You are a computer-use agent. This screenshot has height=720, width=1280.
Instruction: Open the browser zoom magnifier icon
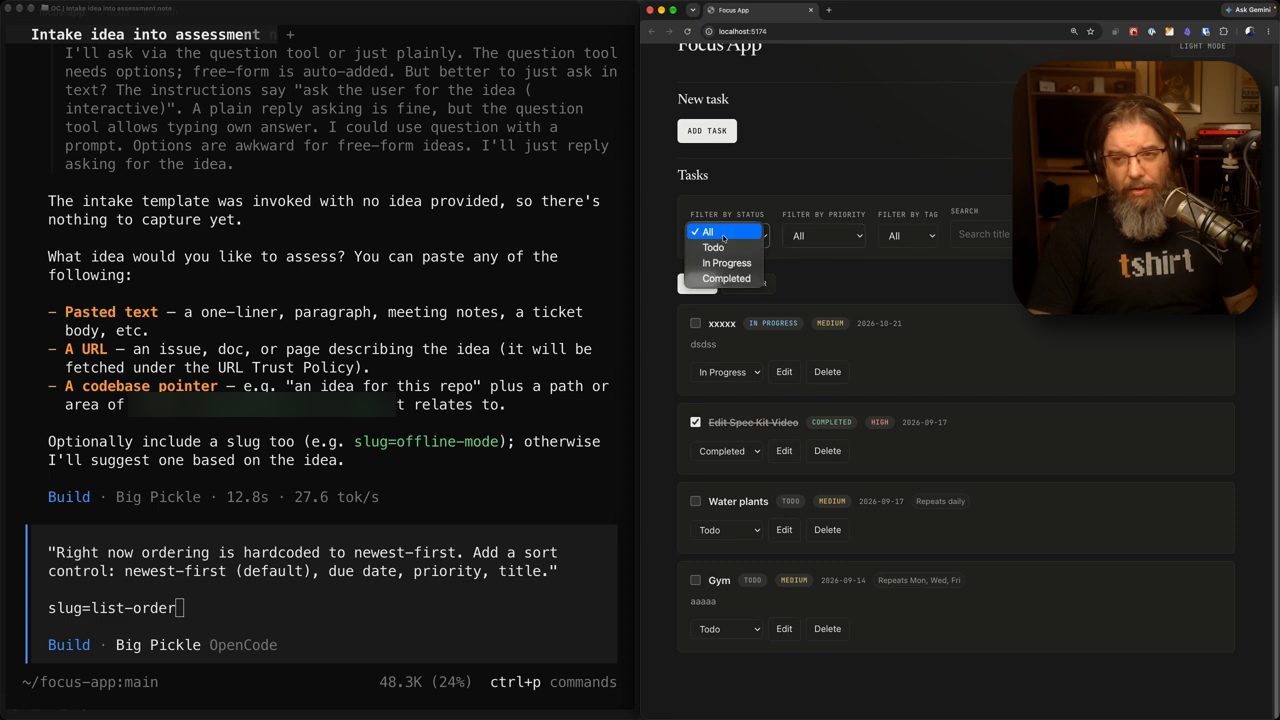(1074, 31)
